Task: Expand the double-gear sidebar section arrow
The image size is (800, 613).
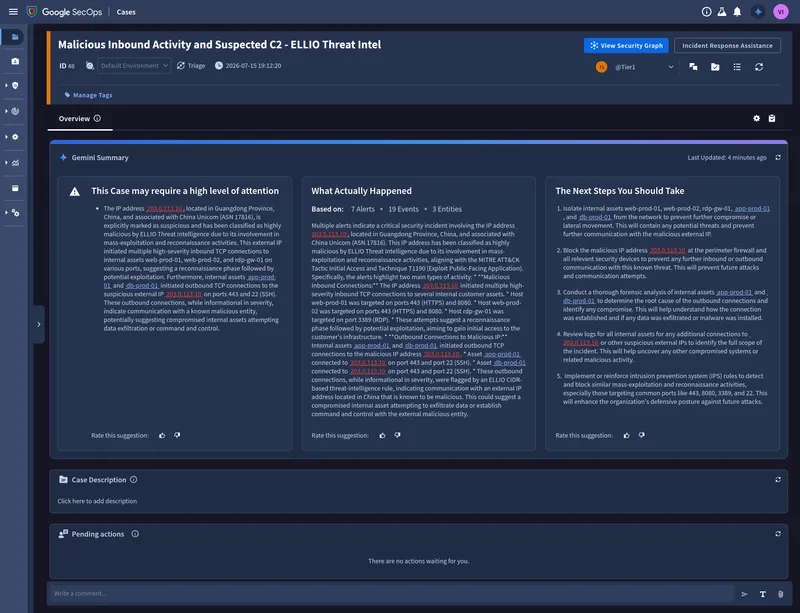Action: pyautogui.click(x=6, y=213)
